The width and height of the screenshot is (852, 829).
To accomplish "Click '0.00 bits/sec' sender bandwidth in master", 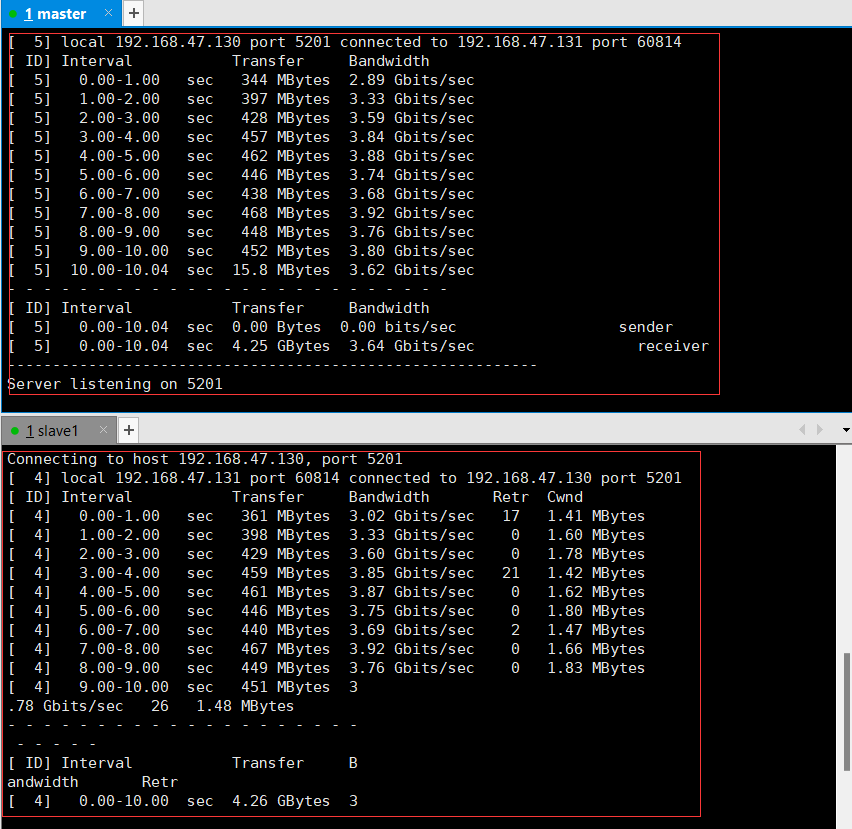I will pyautogui.click(x=398, y=327).
